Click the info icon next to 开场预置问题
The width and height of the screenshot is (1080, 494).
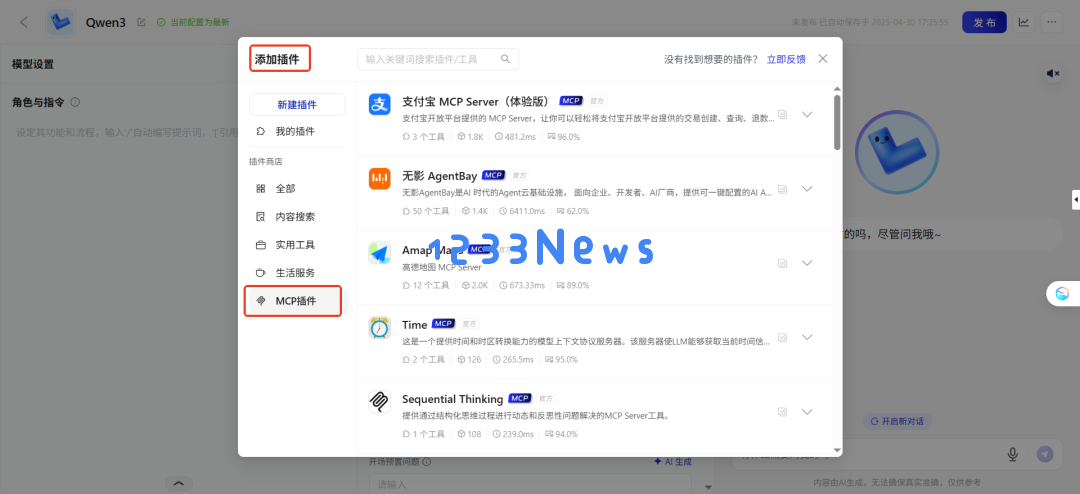pyautogui.click(x=426, y=462)
